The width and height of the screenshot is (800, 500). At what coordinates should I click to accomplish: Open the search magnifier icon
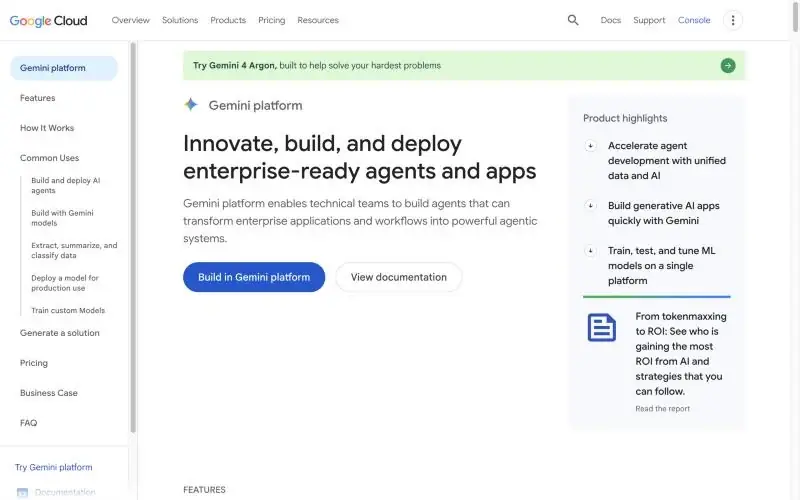573,20
